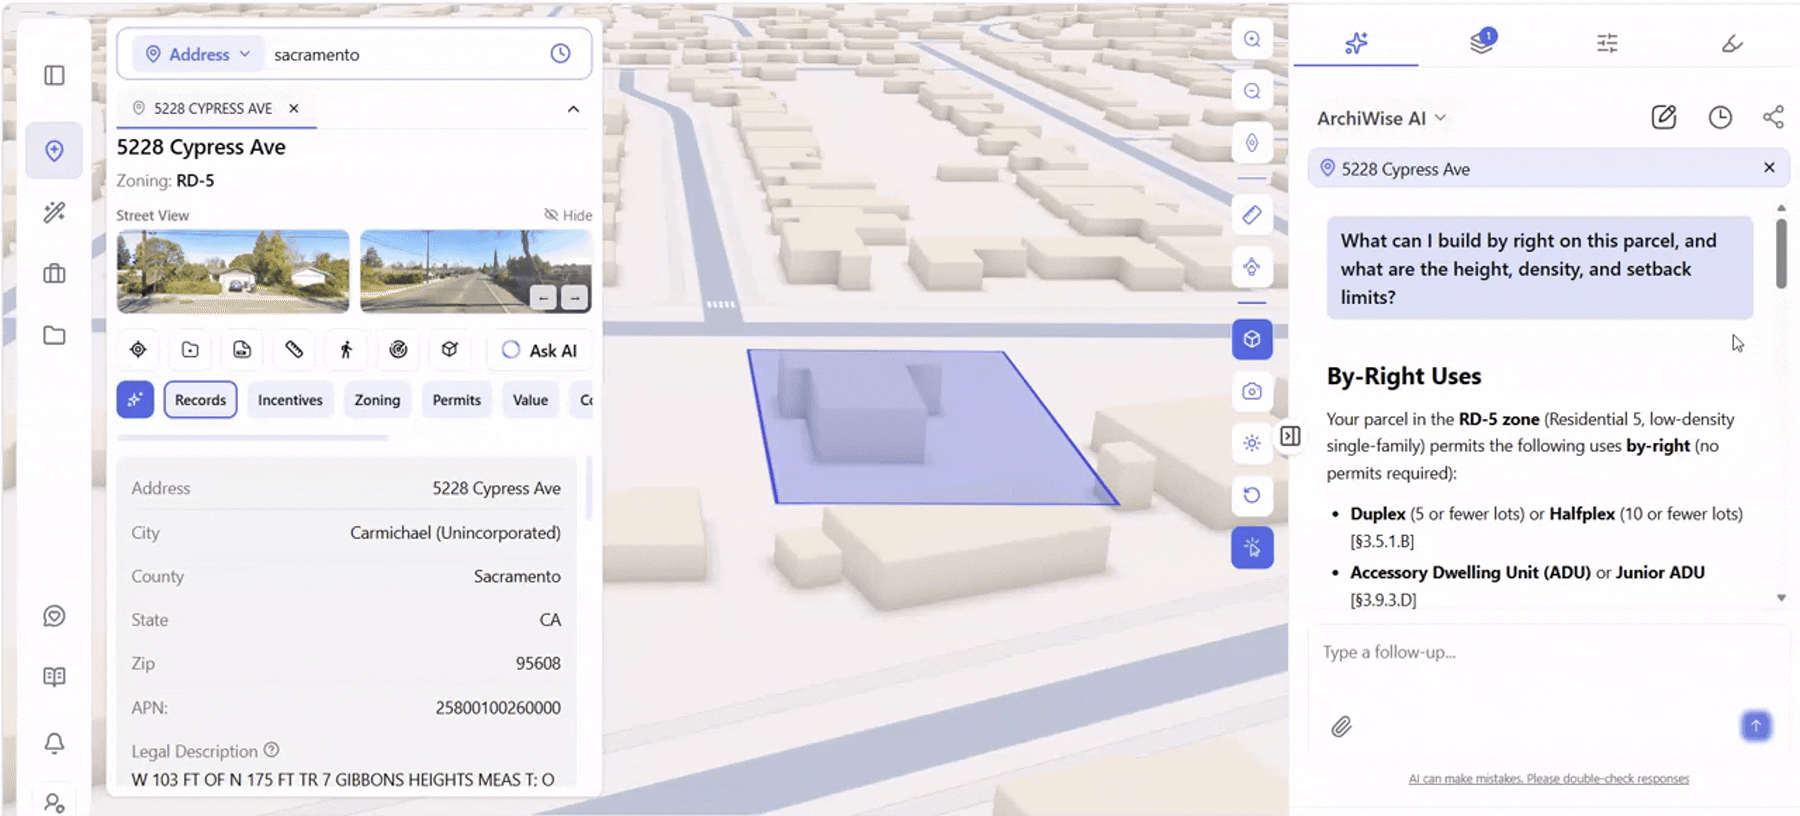Click the walking person icon
This screenshot has height=816, width=1800.
click(346, 349)
